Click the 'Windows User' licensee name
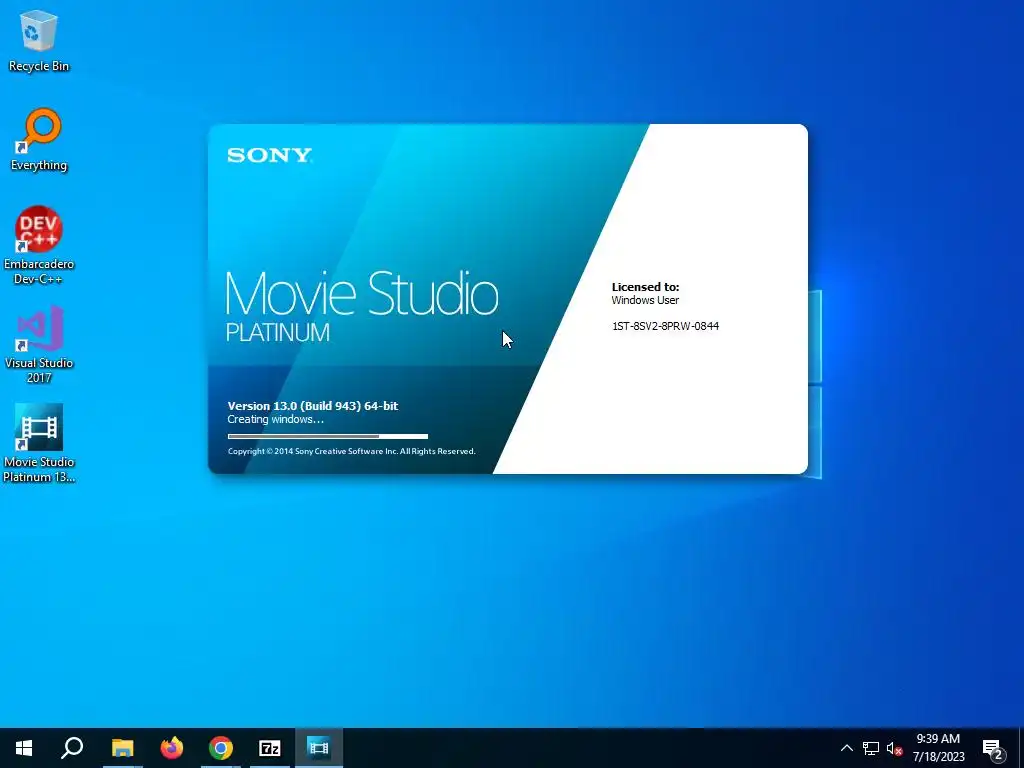The height and width of the screenshot is (768, 1024). click(645, 300)
